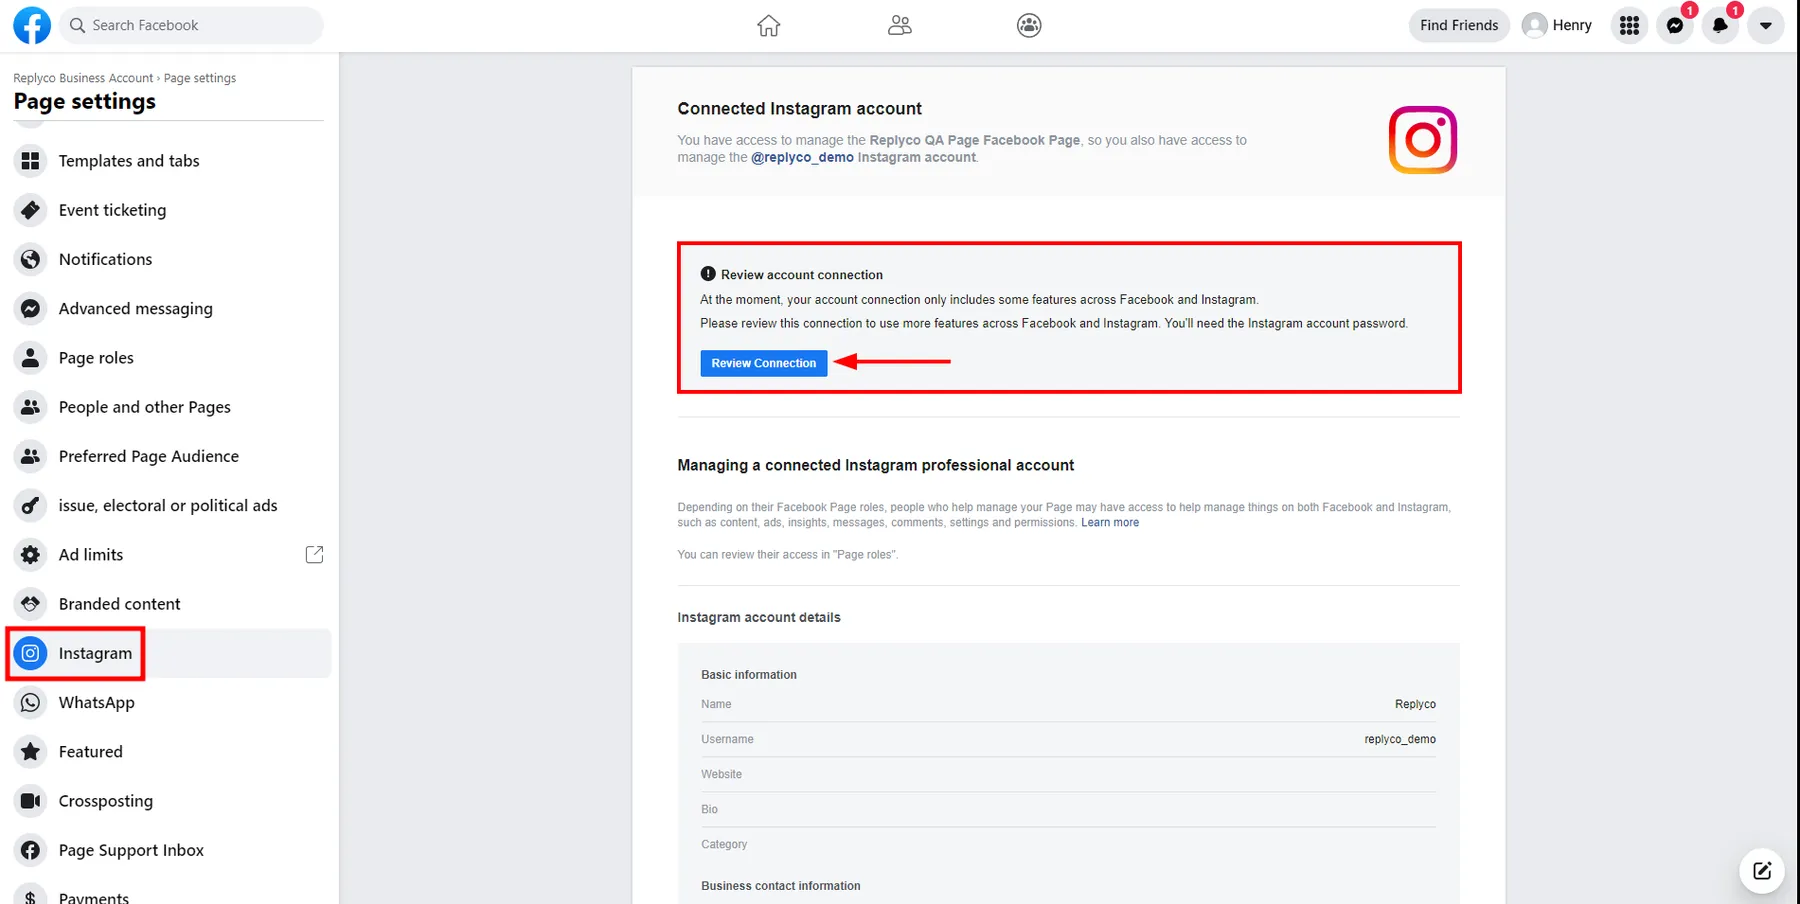Follow the Learn more link
Screen dimensions: 1800x904
(1110, 522)
